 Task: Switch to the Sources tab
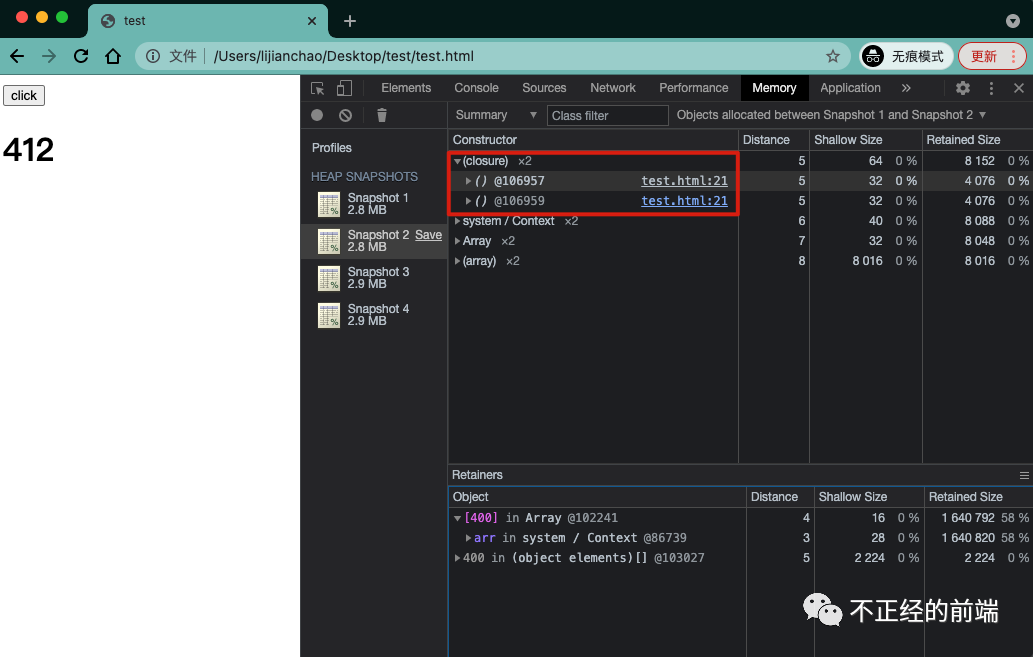click(x=544, y=88)
